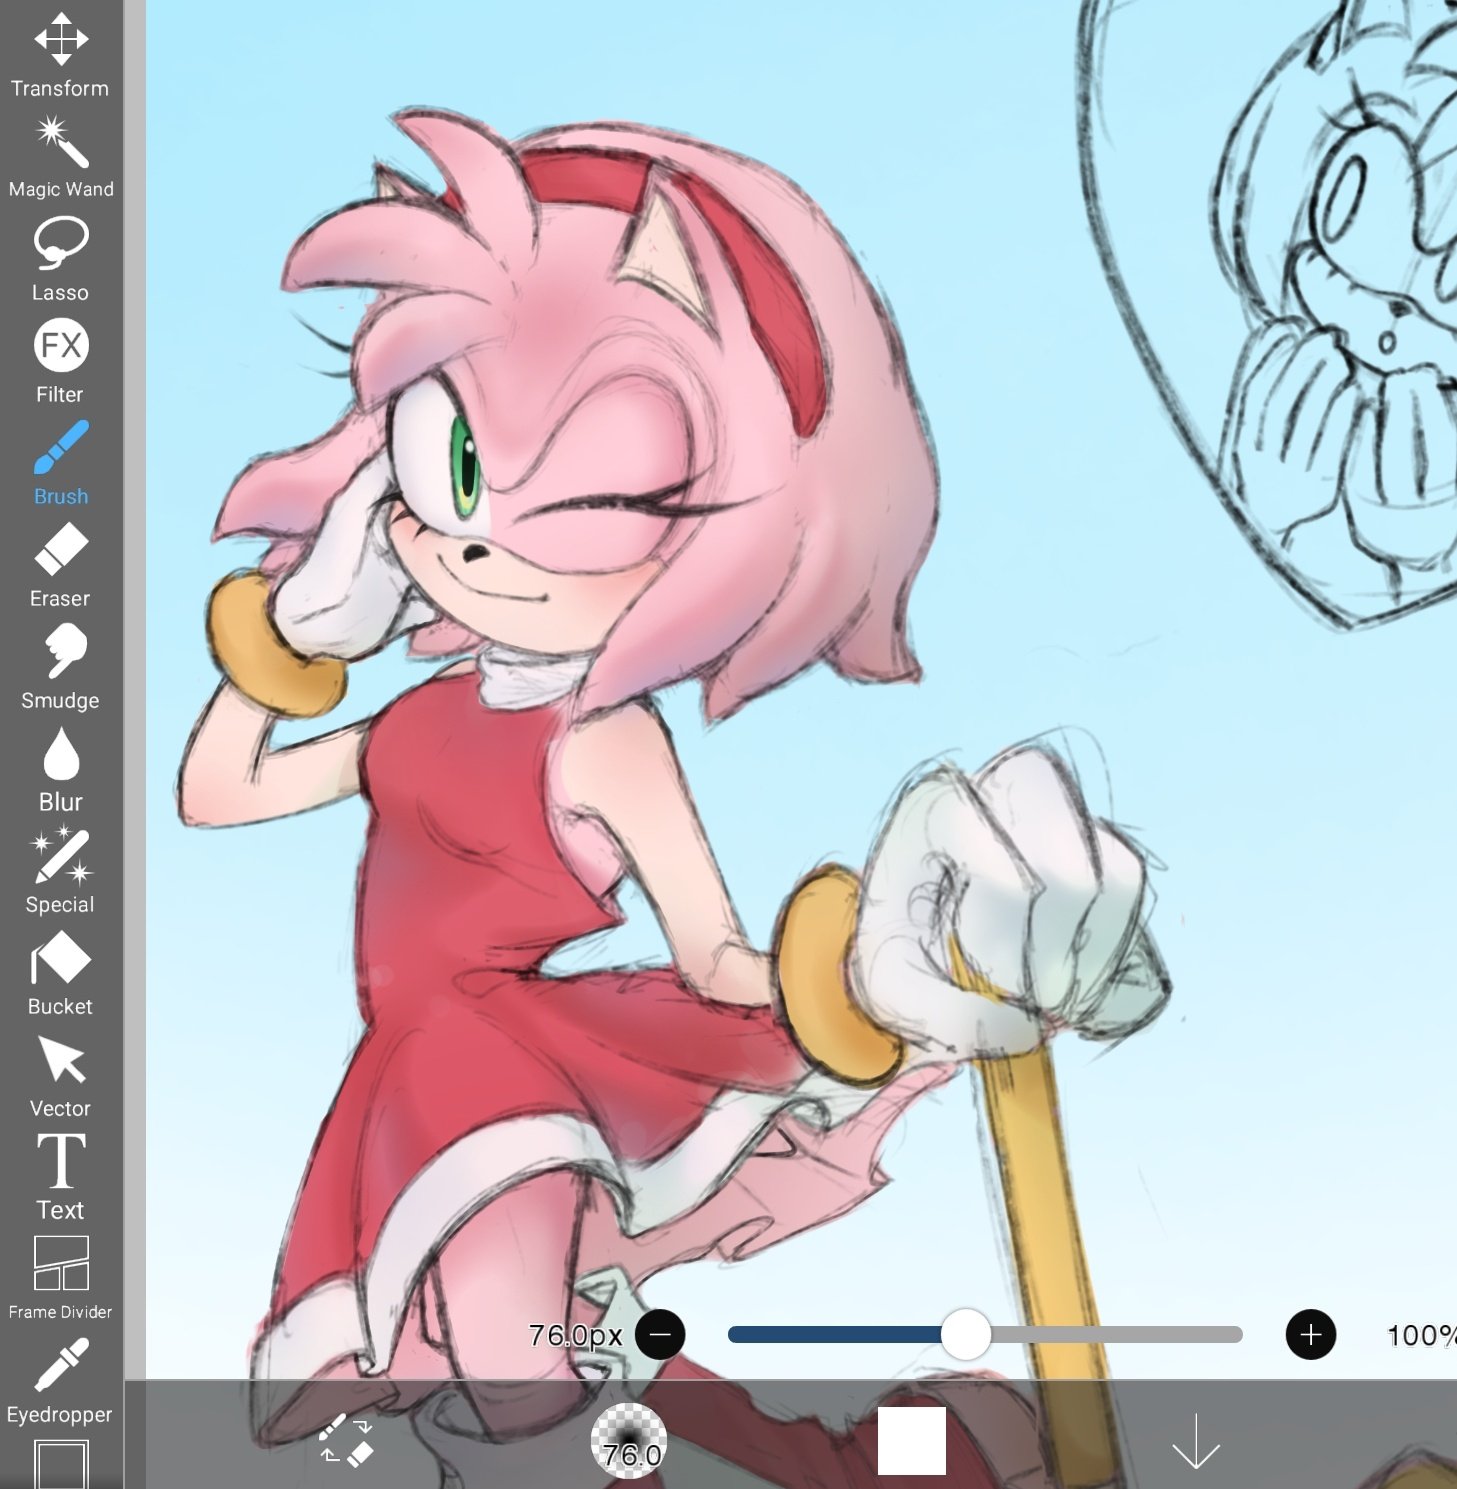The height and width of the screenshot is (1489, 1457).
Task: Open the white color swatch
Action: pos(912,1441)
